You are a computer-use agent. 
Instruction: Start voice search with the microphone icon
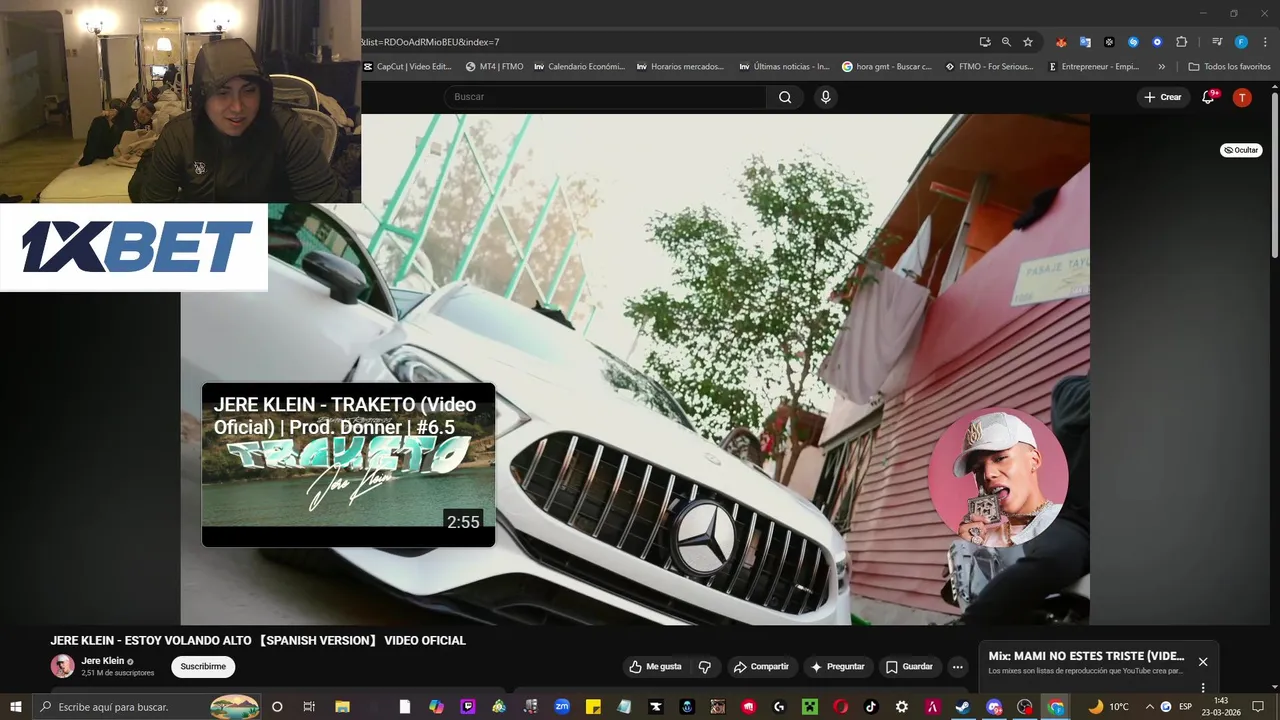[x=825, y=97]
